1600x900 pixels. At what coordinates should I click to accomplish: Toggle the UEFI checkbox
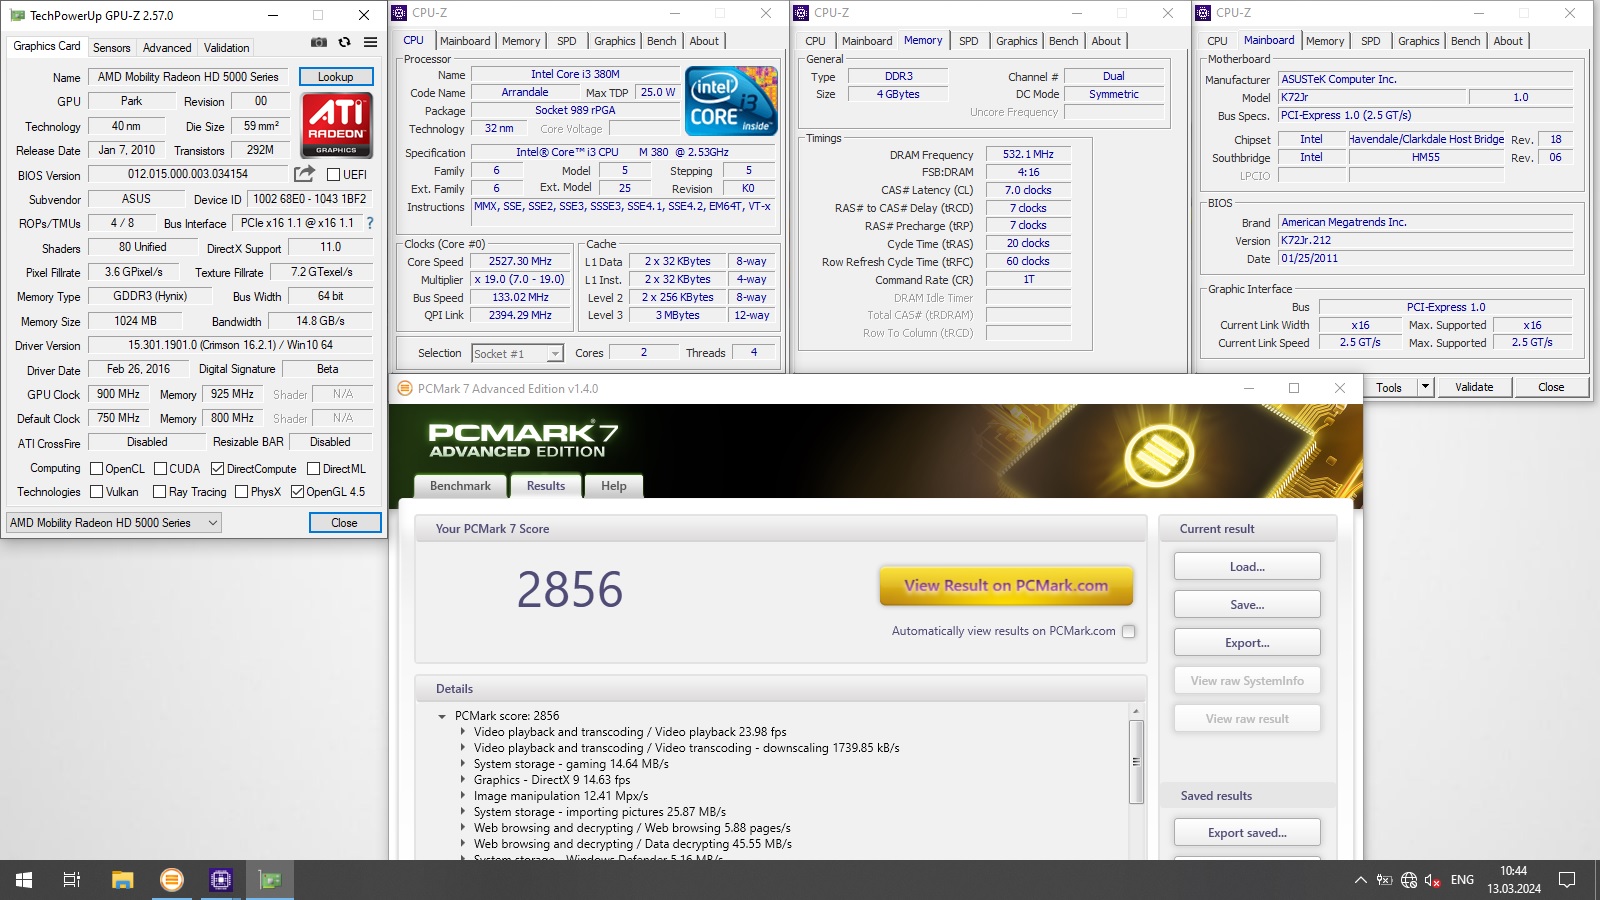[x=333, y=175]
